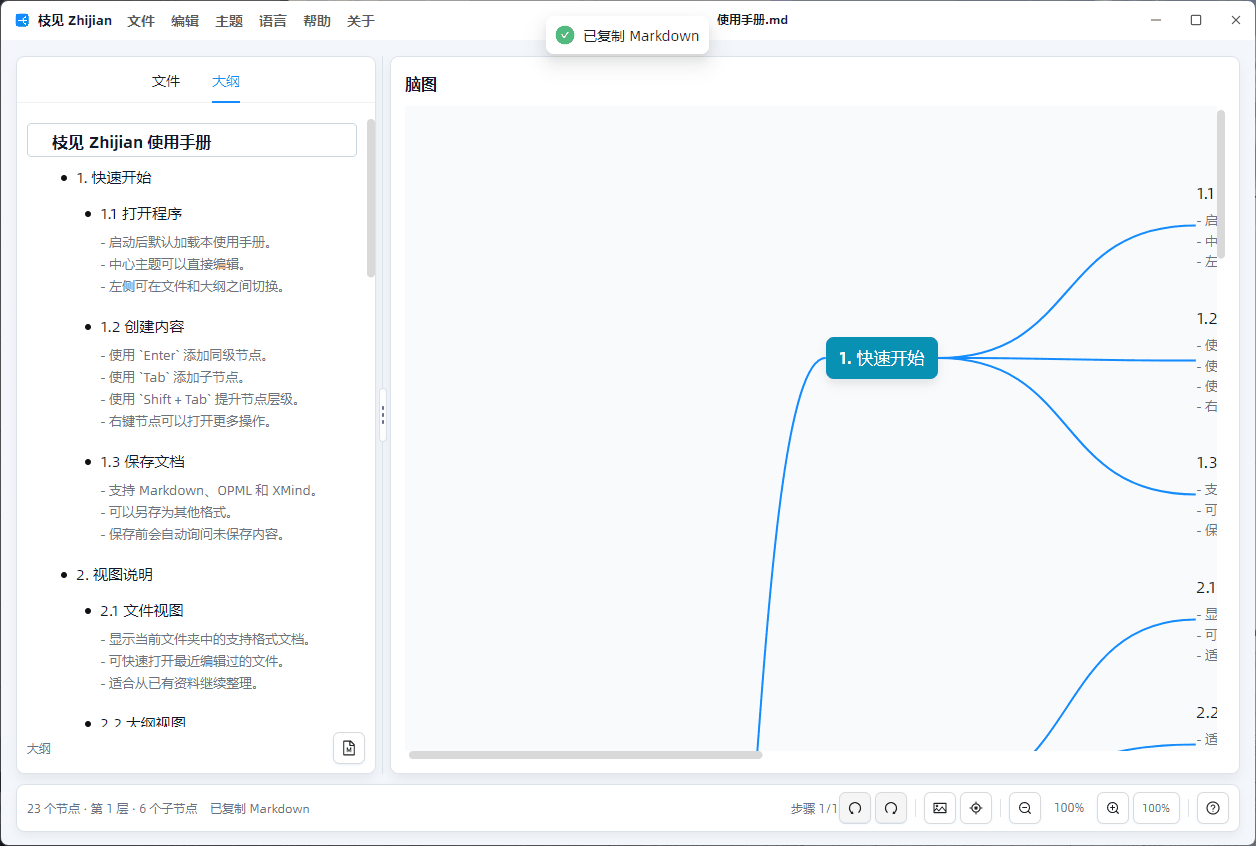Open the 文件 menu
This screenshot has width=1256, height=846.
pyautogui.click(x=141, y=21)
